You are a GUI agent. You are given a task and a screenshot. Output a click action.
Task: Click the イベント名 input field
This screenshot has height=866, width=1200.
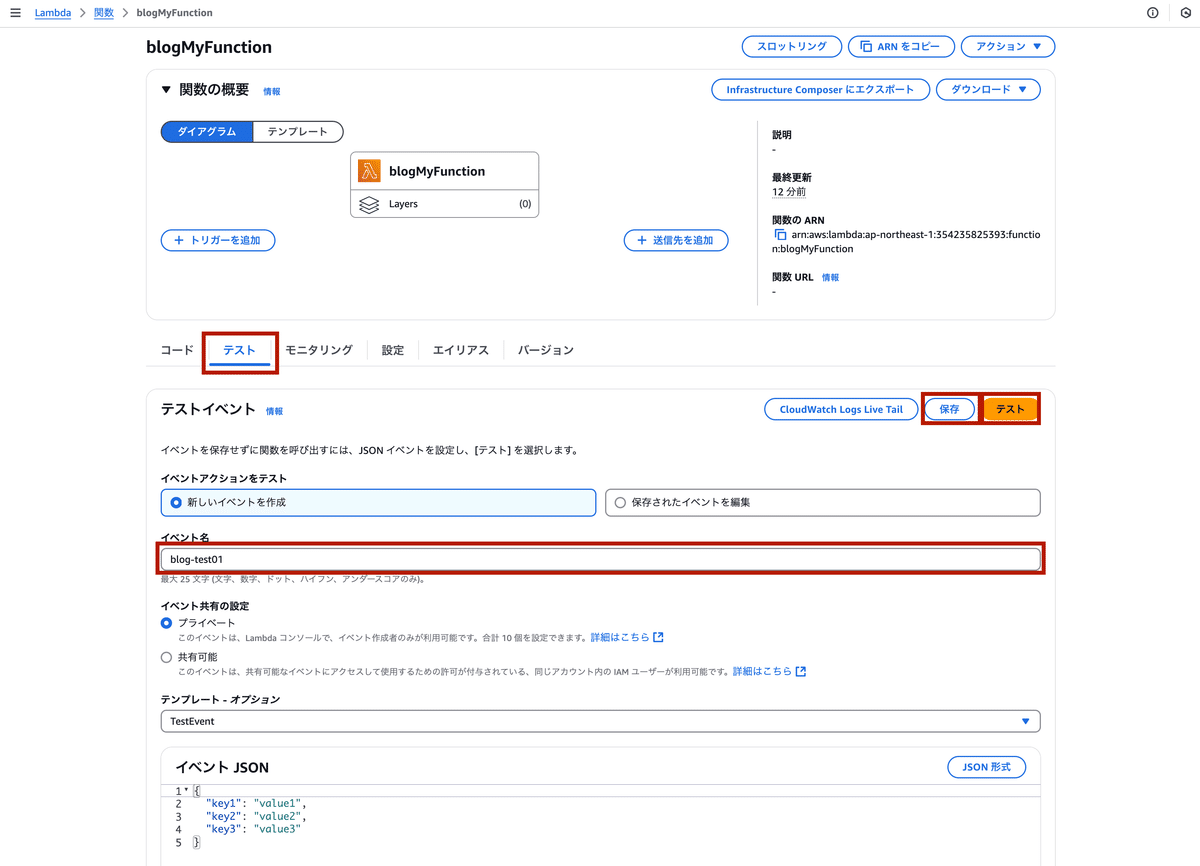pyautogui.click(x=600, y=559)
